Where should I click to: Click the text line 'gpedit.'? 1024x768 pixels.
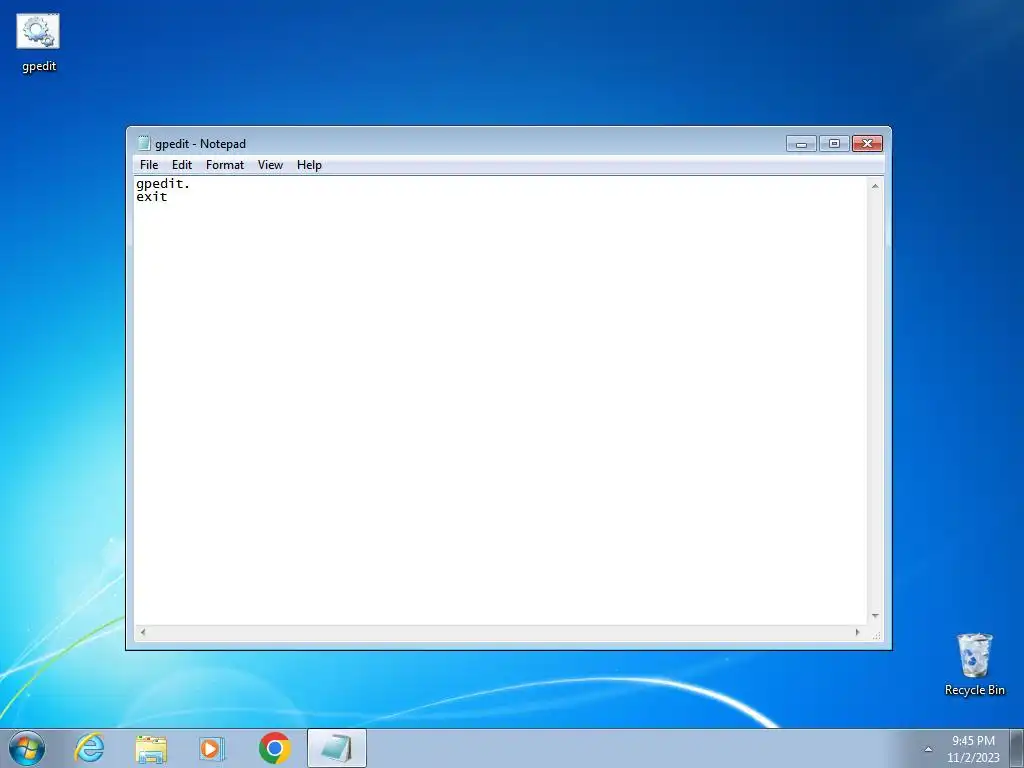[163, 184]
